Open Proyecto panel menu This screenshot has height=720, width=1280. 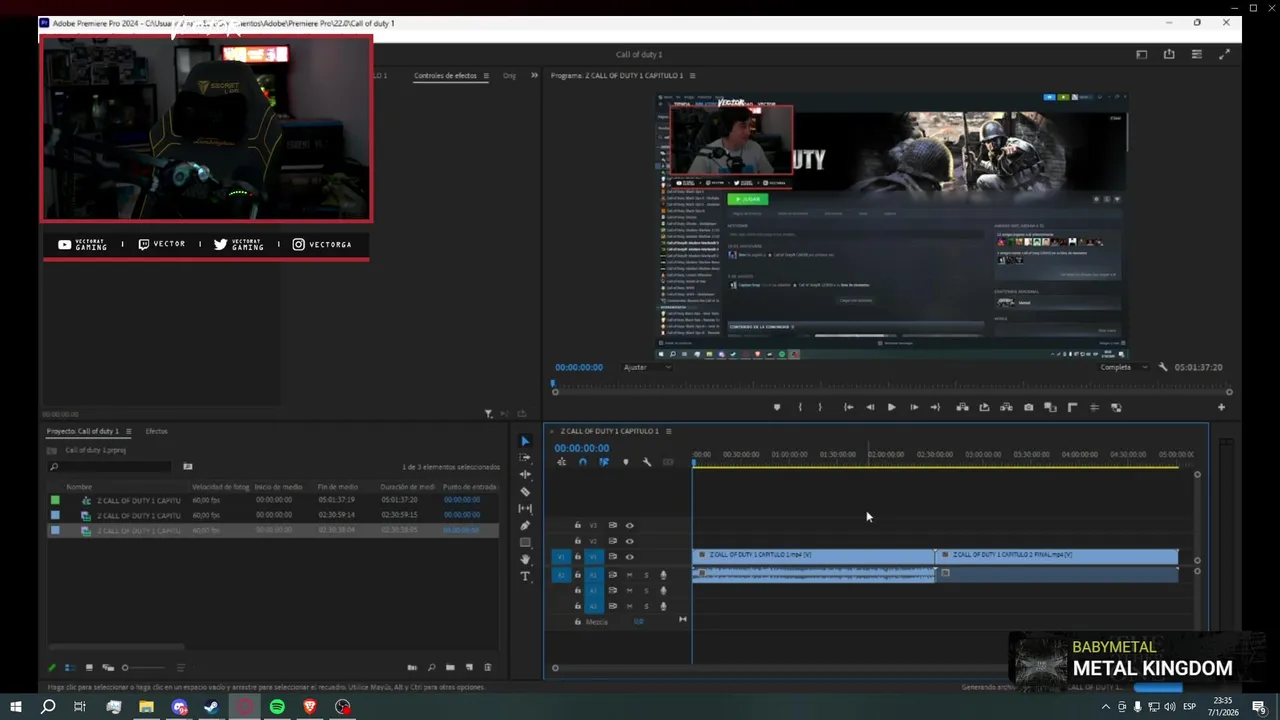(x=128, y=431)
